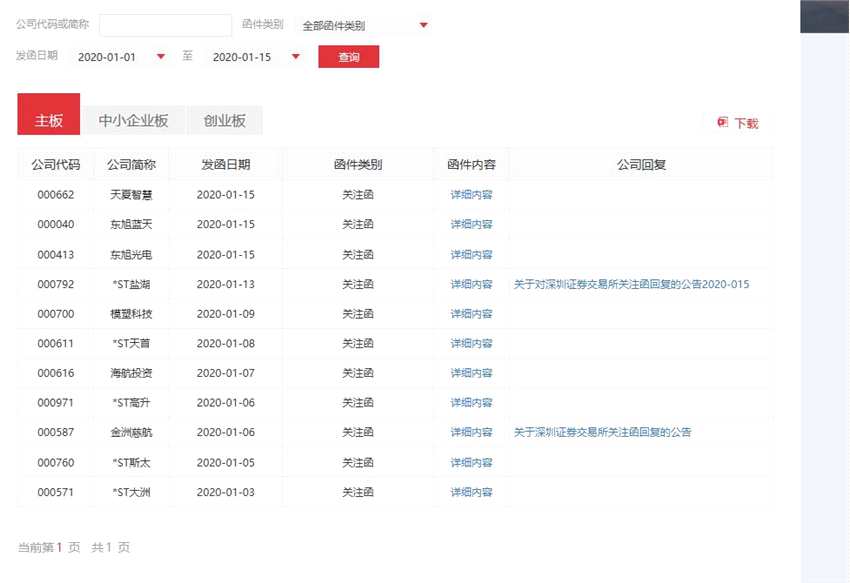This screenshot has width=850, height=583.
Task: Select company code 000413
Action: (x=55, y=254)
